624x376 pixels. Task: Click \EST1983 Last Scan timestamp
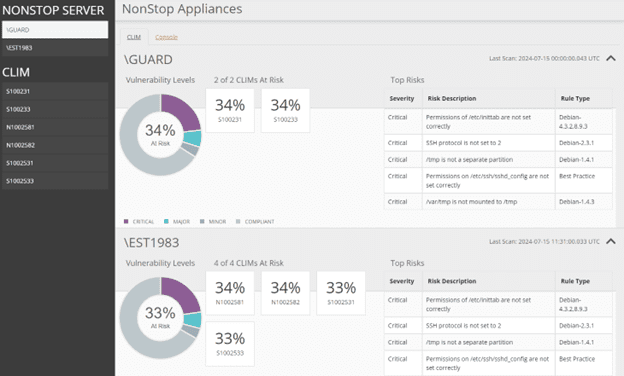544,241
